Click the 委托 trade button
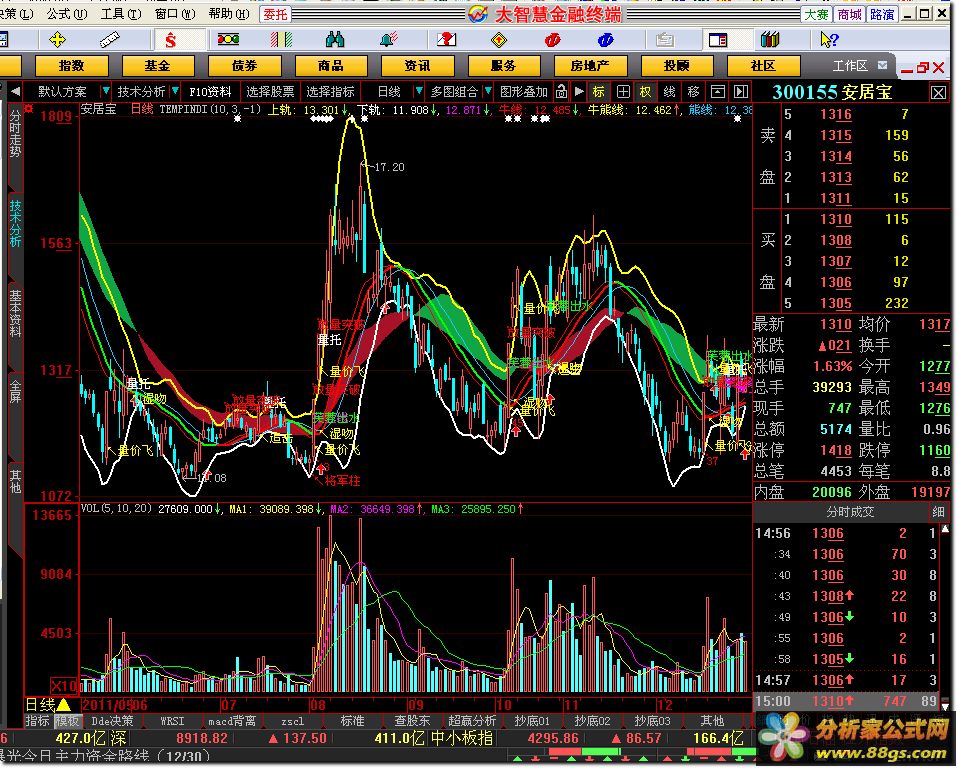This screenshot has width=958, height=768. click(276, 14)
